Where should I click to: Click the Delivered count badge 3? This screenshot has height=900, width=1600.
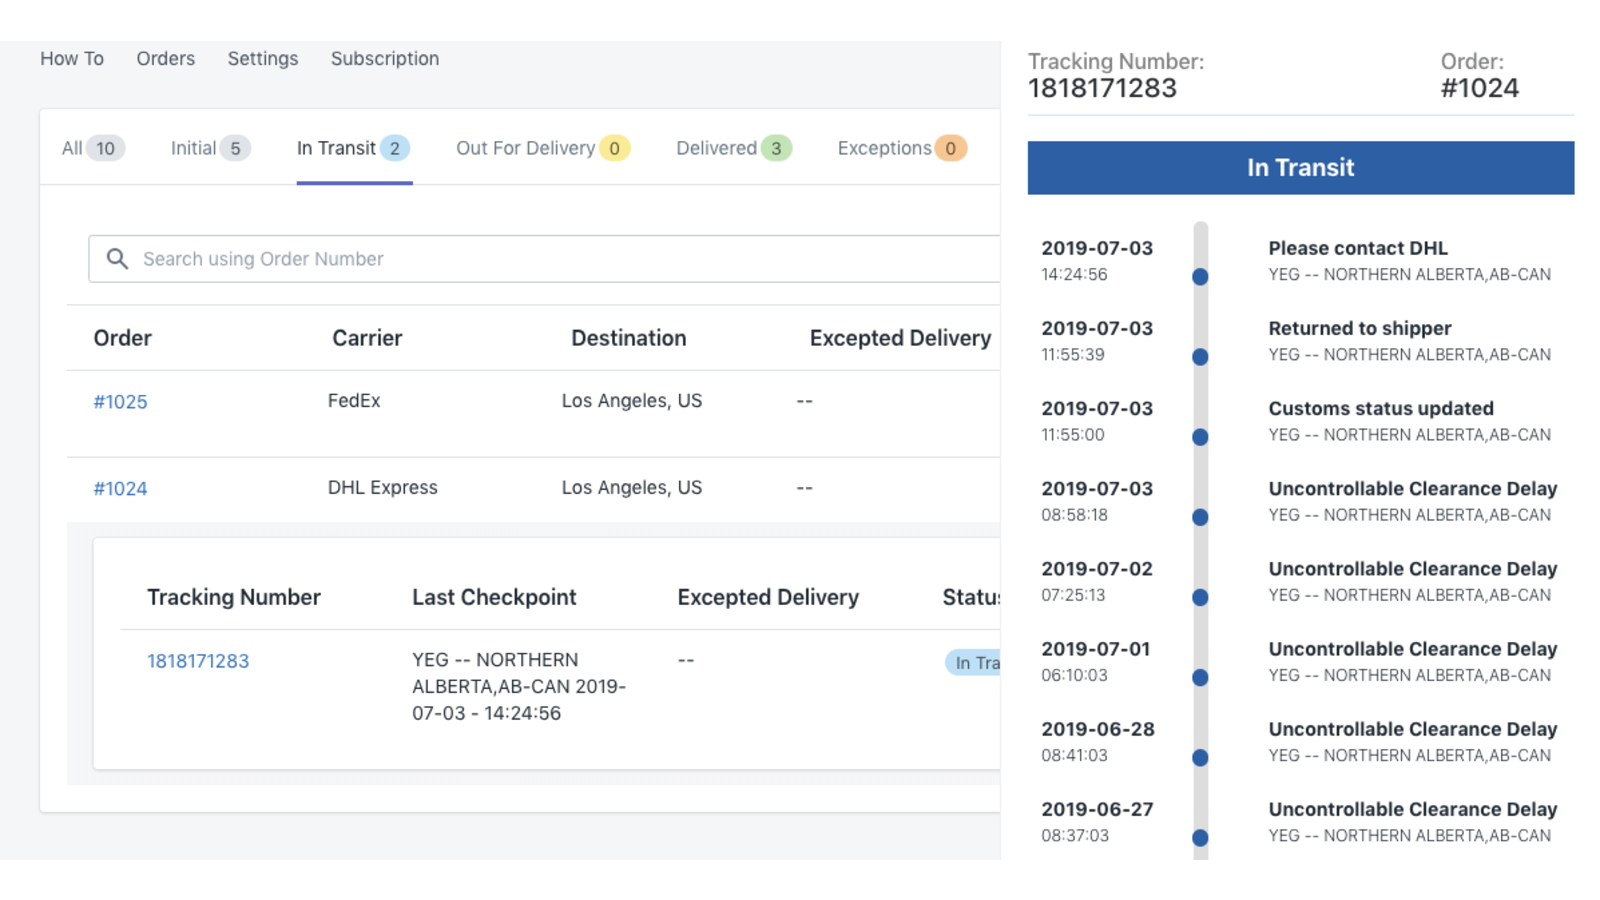[x=776, y=148]
